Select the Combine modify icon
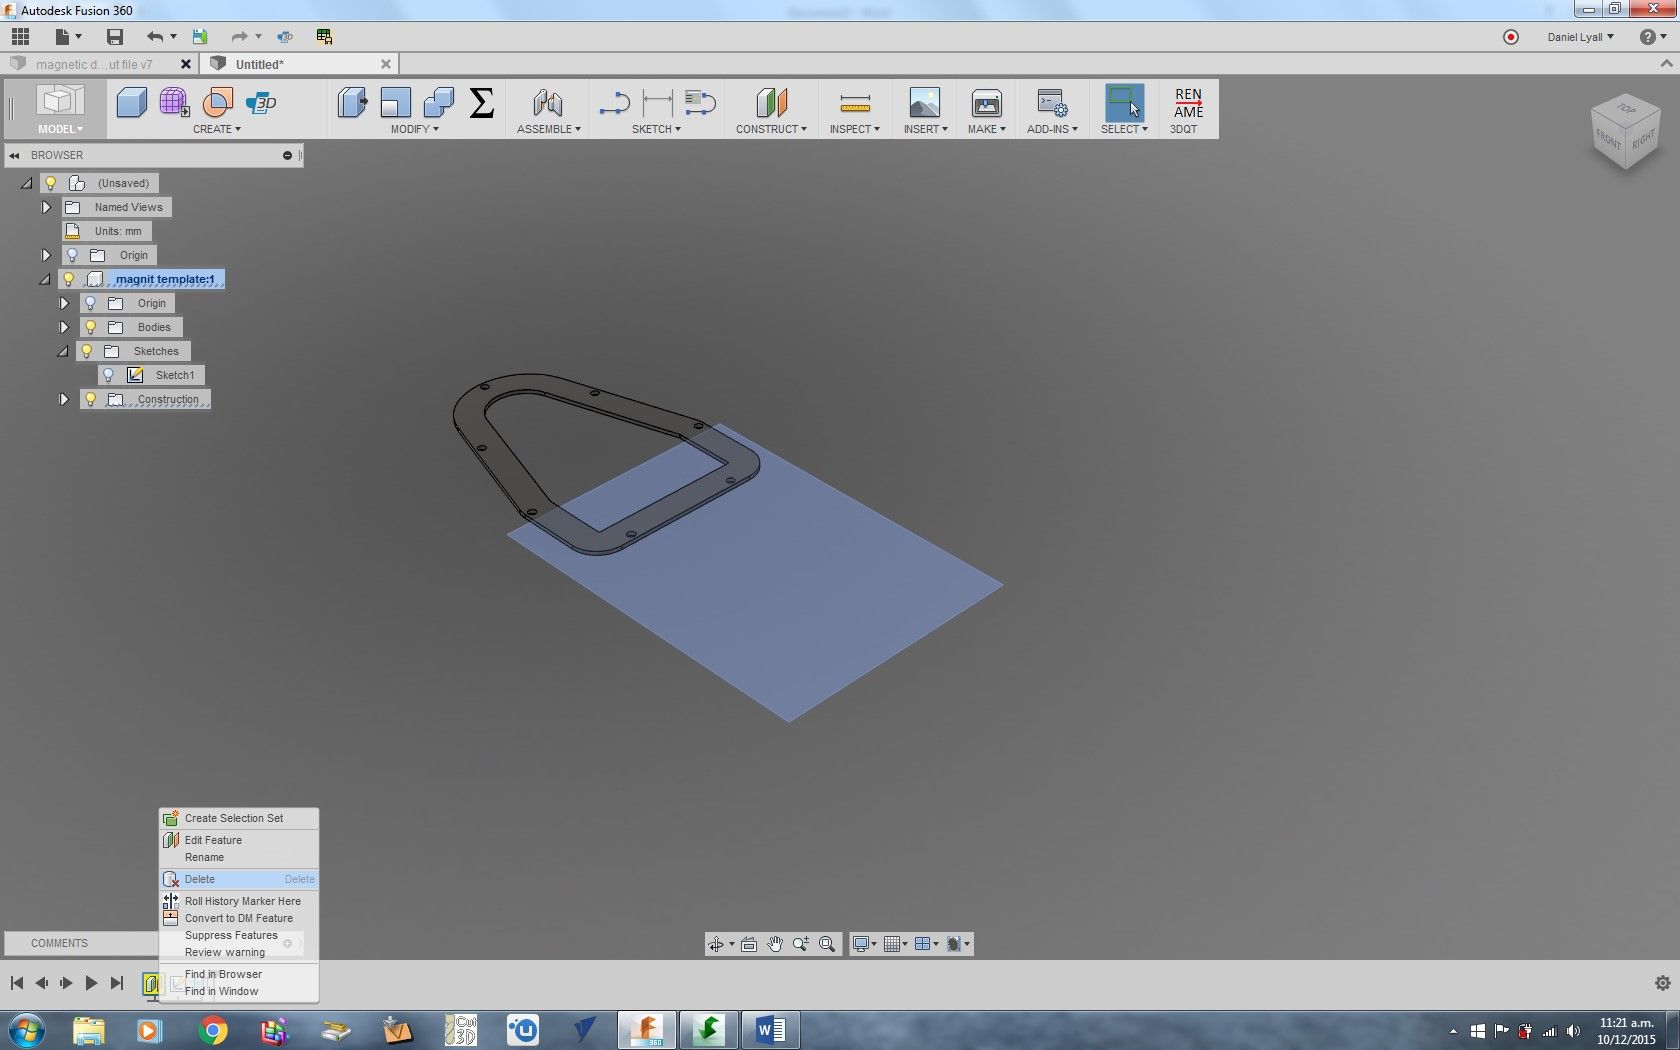1680x1050 pixels. [x=438, y=102]
